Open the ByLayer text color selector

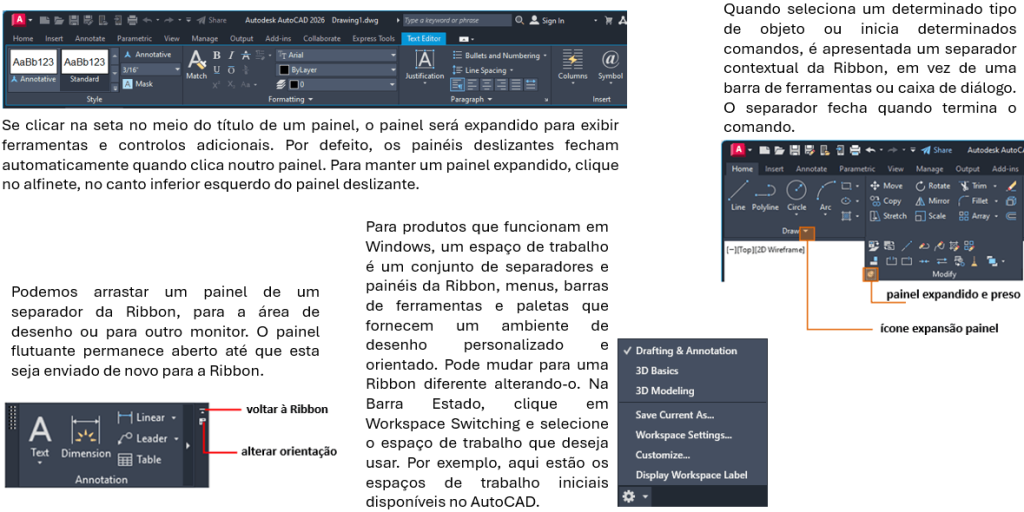(337, 70)
